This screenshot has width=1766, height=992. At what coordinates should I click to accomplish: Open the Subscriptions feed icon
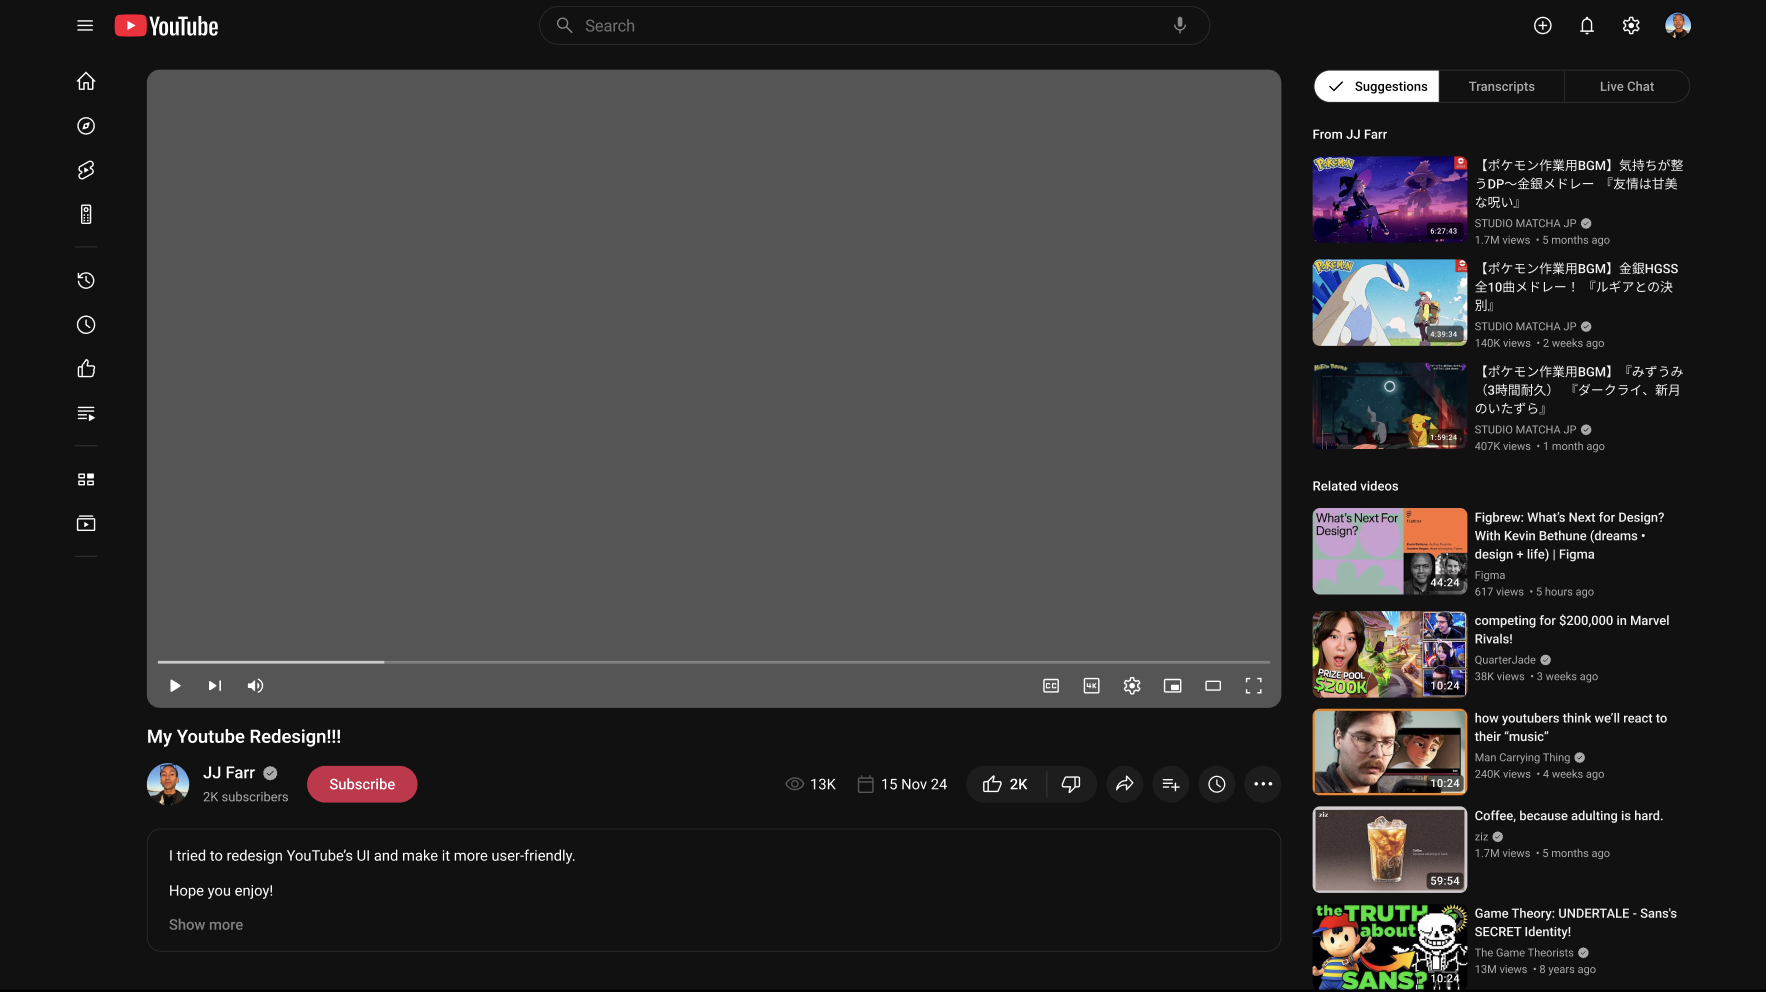pos(85,214)
